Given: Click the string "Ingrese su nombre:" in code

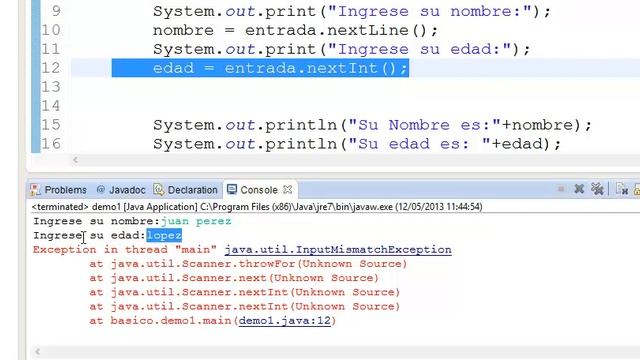Looking at the screenshot, I should pyautogui.click(x=430, y=11).
